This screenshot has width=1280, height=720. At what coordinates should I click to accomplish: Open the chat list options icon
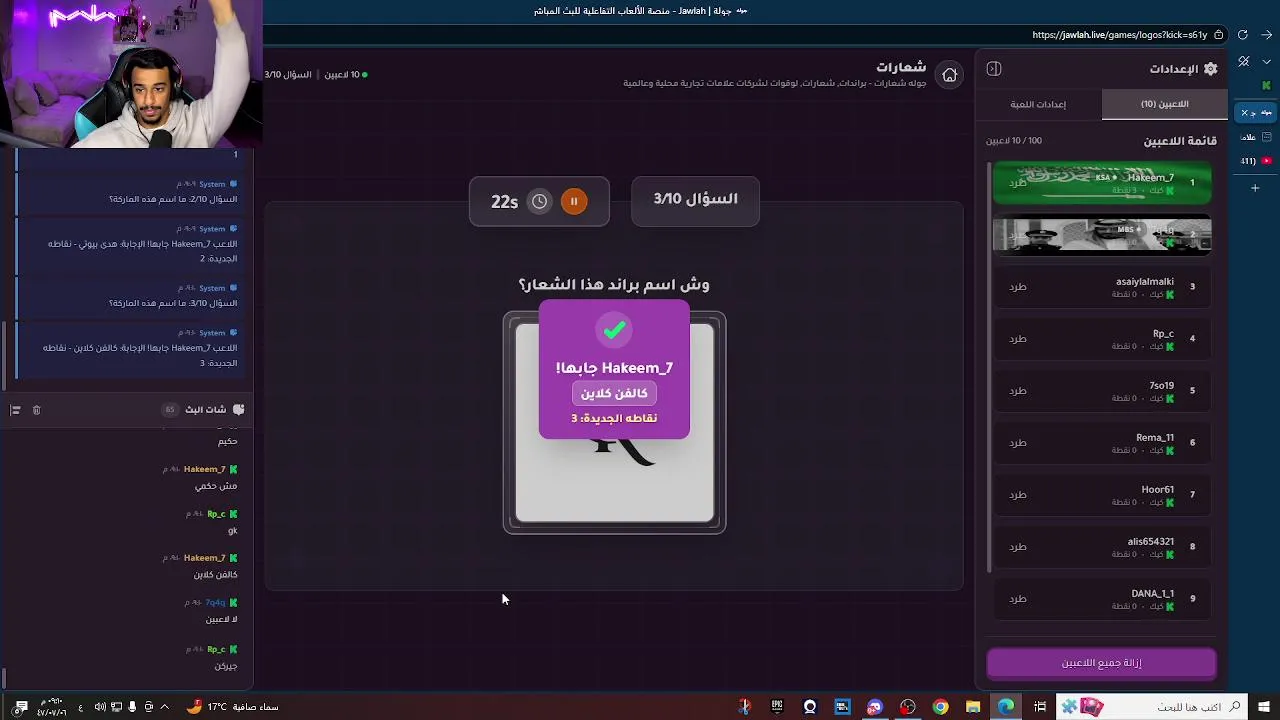pos(15,410)
